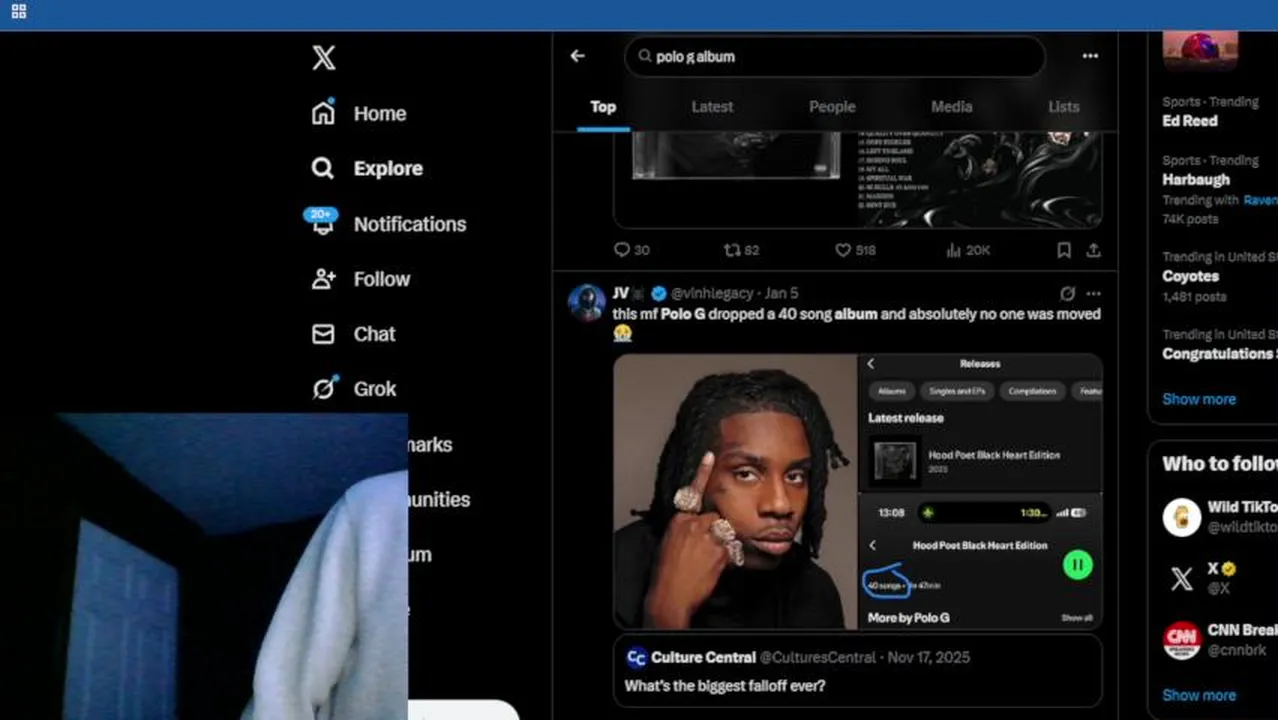This screenshot has height=720, width=1278.
Task: Bookmark the post with 518 likes
Action: [x=1064, y=250]
